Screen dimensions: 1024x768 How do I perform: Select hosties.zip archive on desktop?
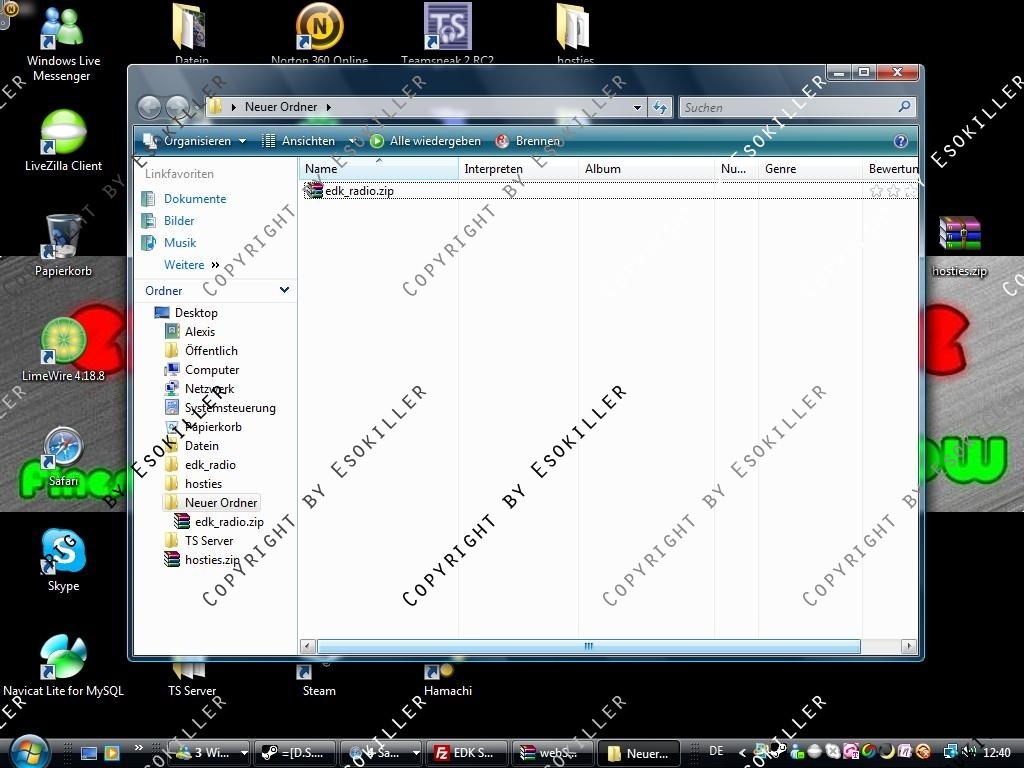click(959, 246)
